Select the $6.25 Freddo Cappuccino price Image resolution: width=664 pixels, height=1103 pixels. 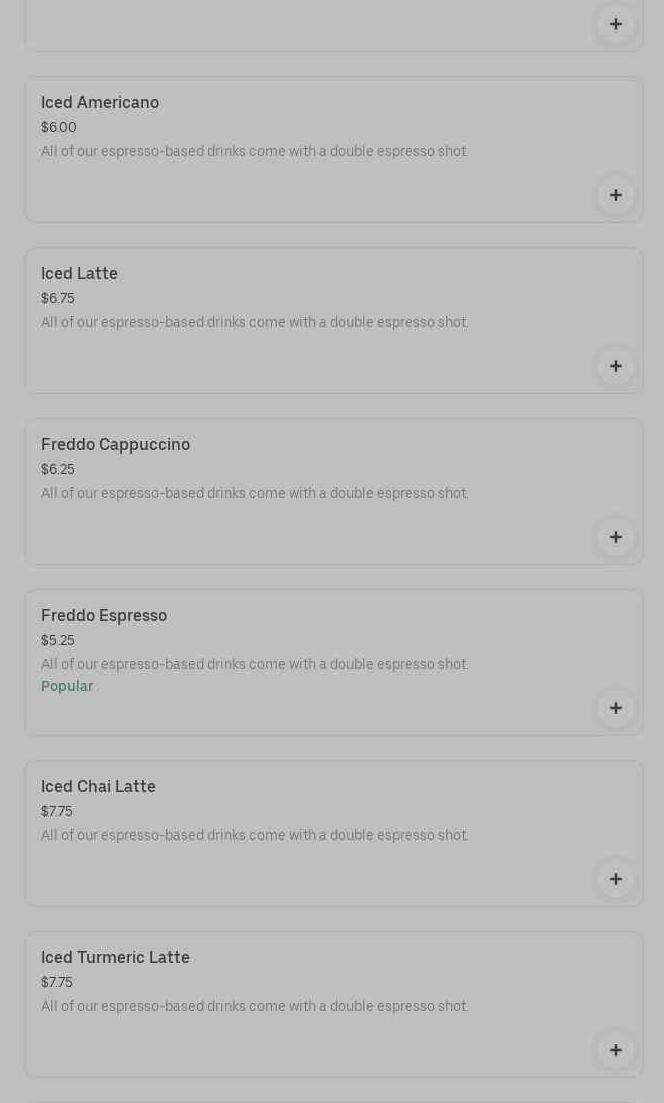[58, 470]
